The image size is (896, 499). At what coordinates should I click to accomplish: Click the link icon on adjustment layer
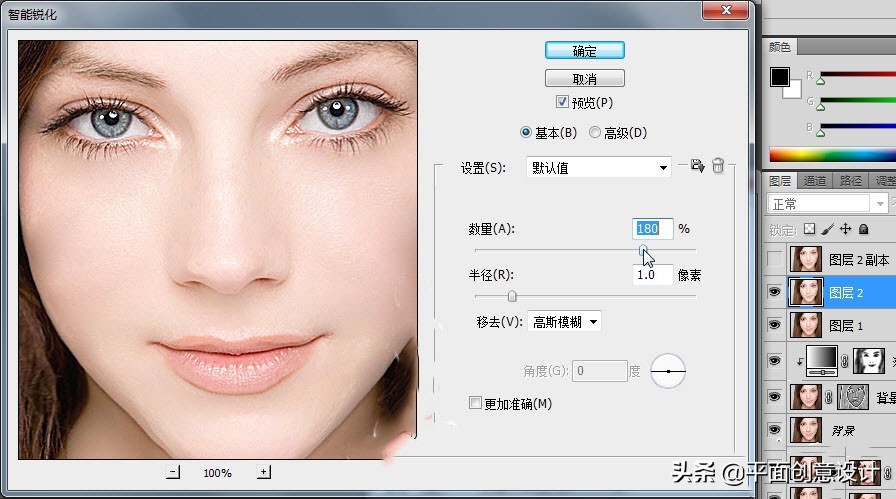tap(845, 361)
